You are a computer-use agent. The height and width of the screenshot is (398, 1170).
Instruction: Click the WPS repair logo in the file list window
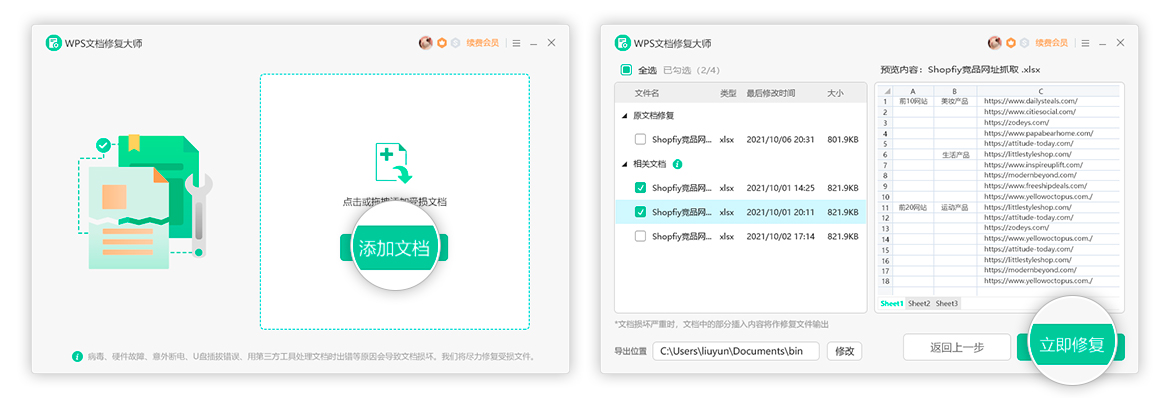click(x=622, y=43)
